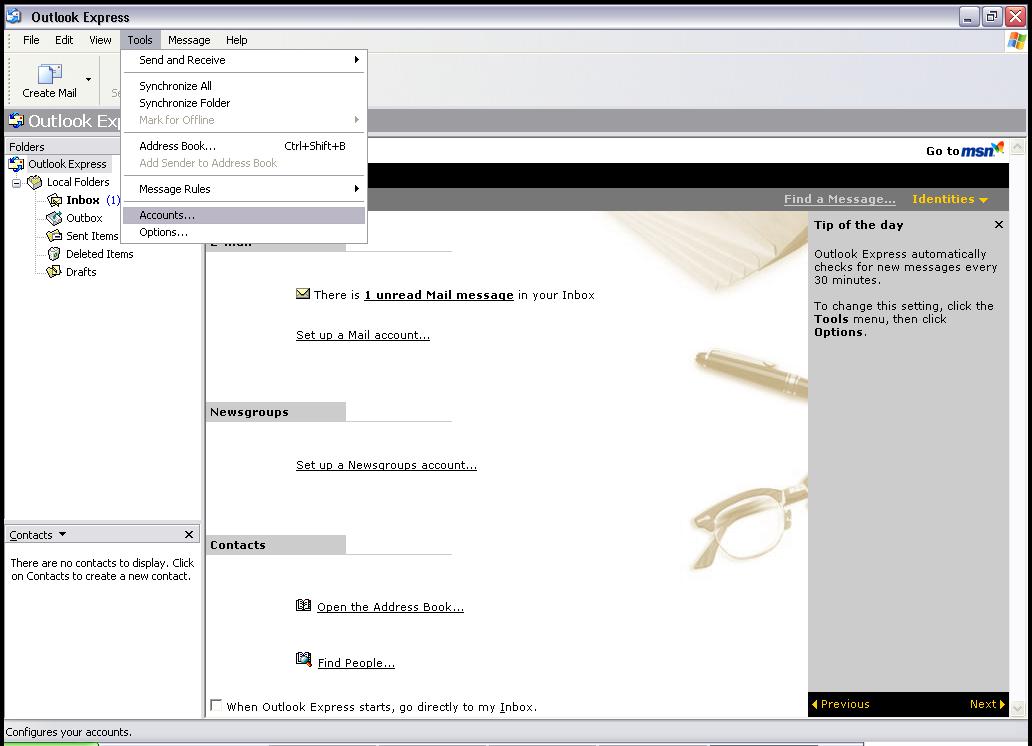The height and width of the screenshot is (746, 1032).
Task: Click Open the Address Book link
Action: click(390, 607)
